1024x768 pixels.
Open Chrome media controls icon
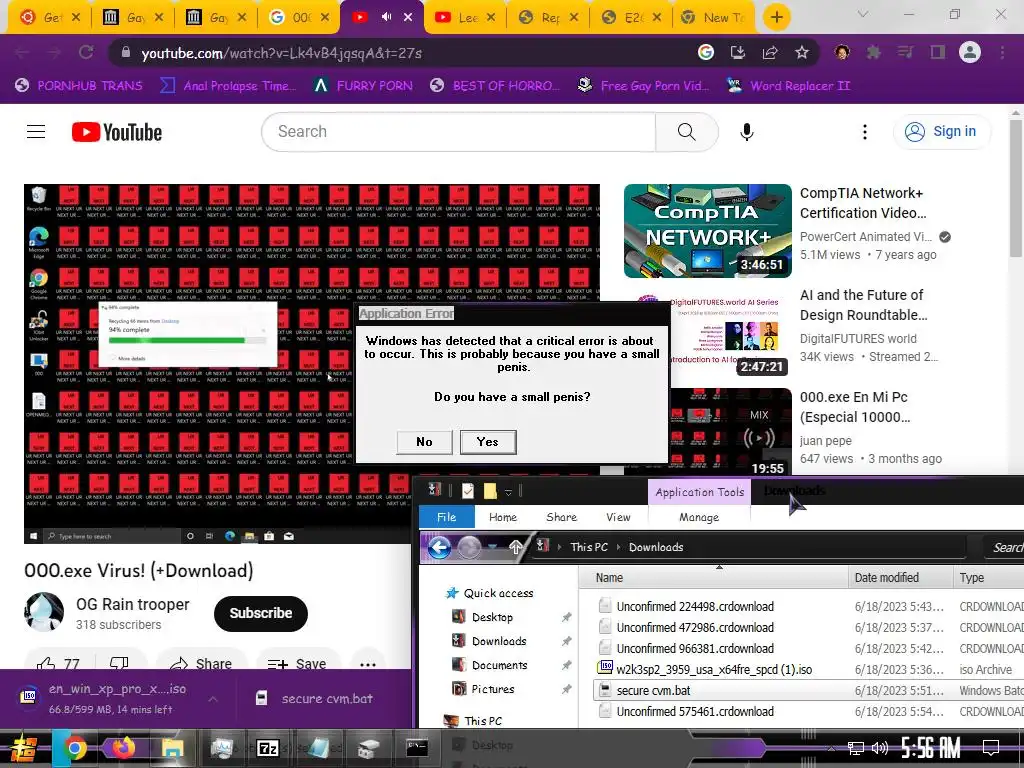(x=906, y=52)
